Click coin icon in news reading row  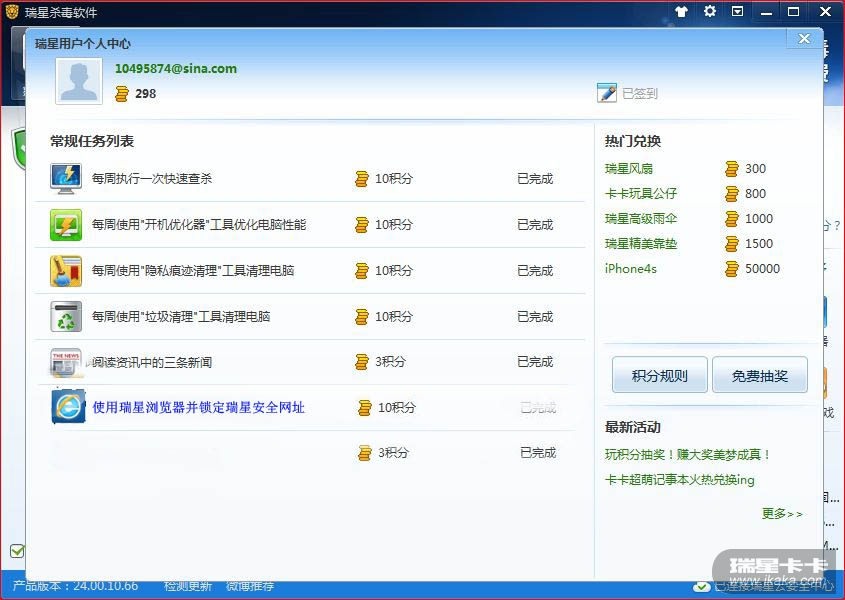point(362,362)
